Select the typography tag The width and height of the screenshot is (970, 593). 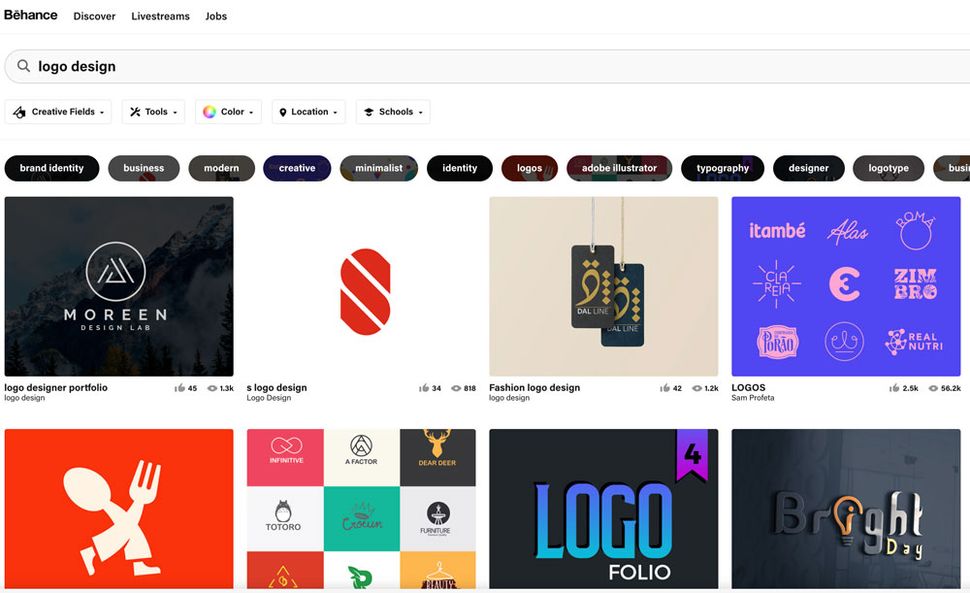point(723,168)
